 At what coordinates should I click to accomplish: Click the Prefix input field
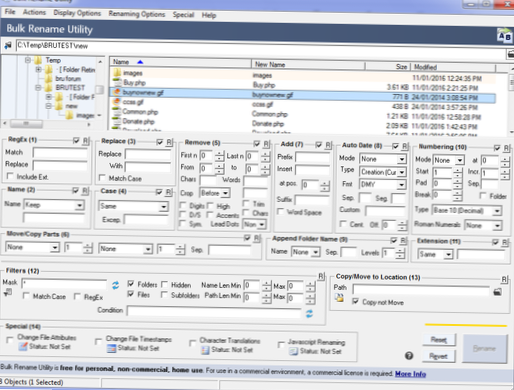click(313, 157)
